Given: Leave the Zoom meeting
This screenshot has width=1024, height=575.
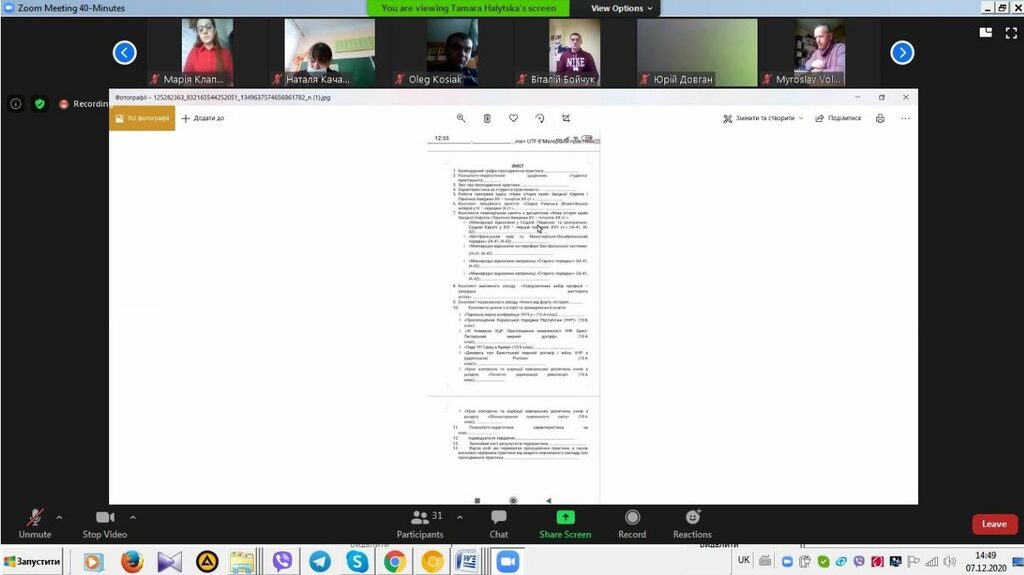Looking at the screenshot, I should [994, 524].
